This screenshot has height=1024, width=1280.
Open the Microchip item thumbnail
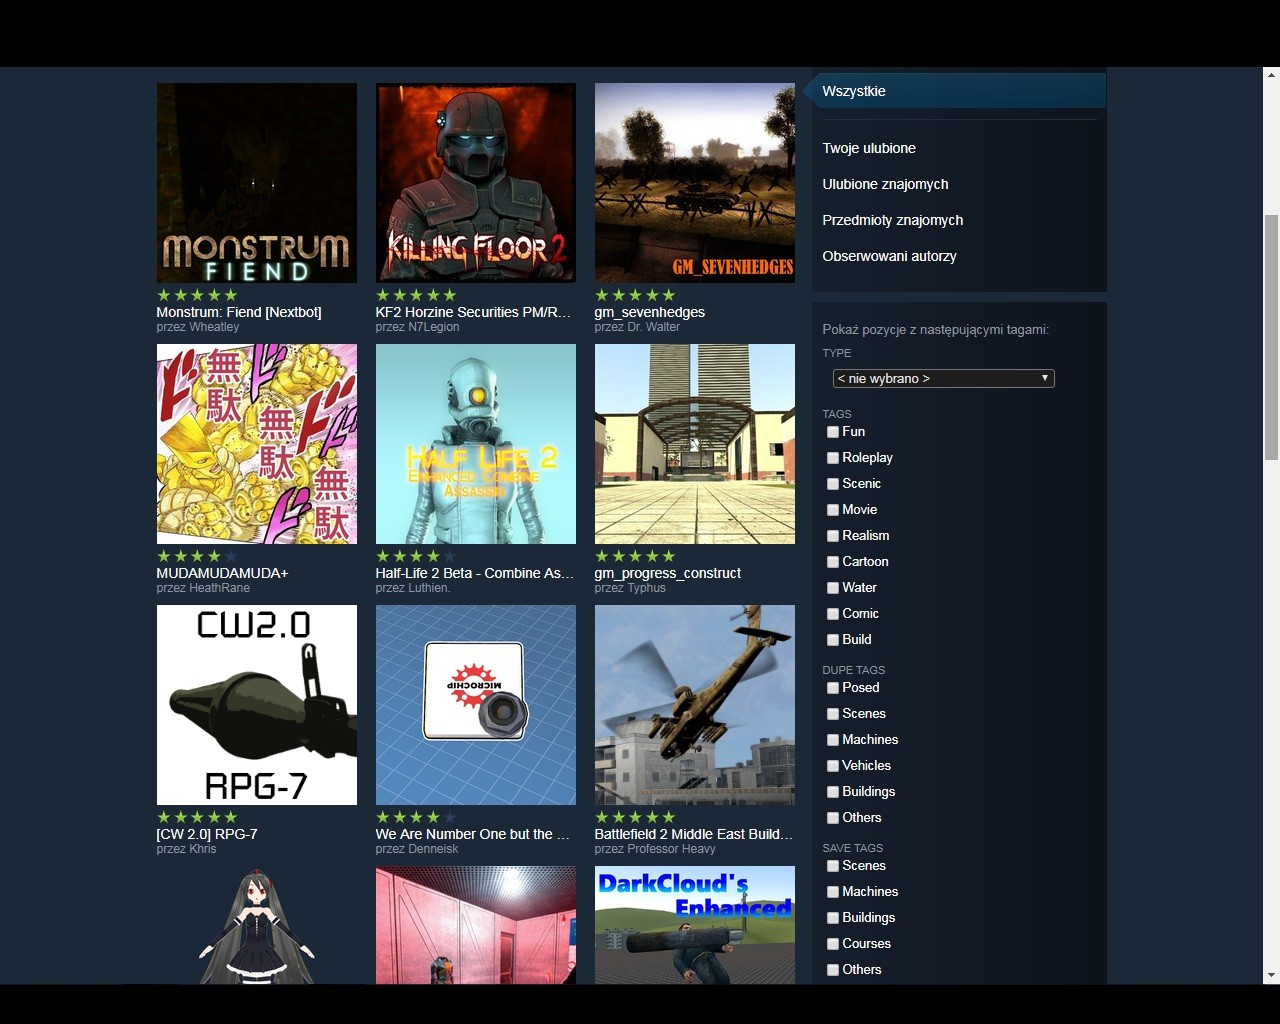point(476,705)
